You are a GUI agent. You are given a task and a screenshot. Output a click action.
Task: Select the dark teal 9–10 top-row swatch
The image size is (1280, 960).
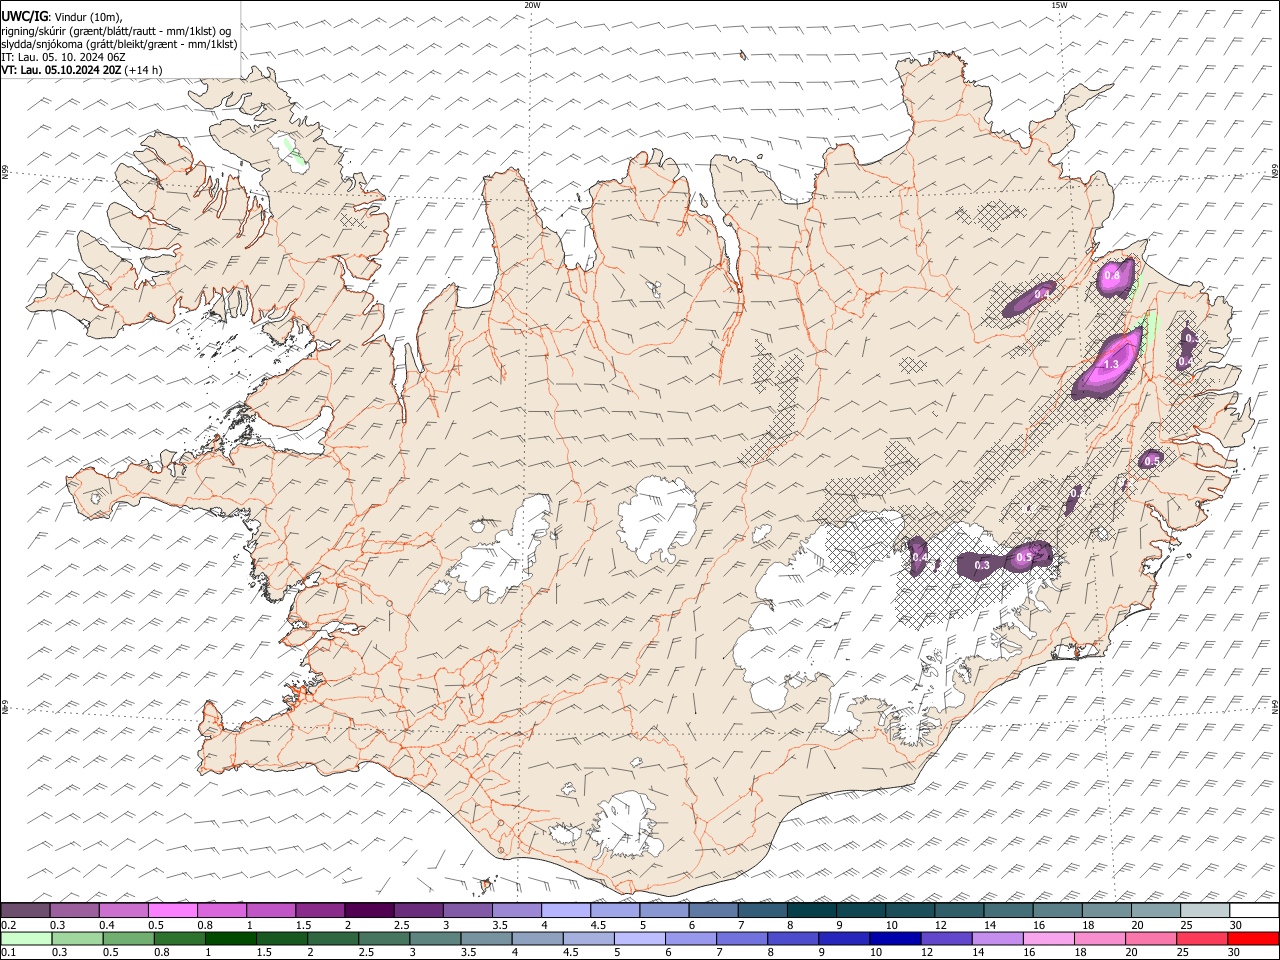tap(861, 910)
